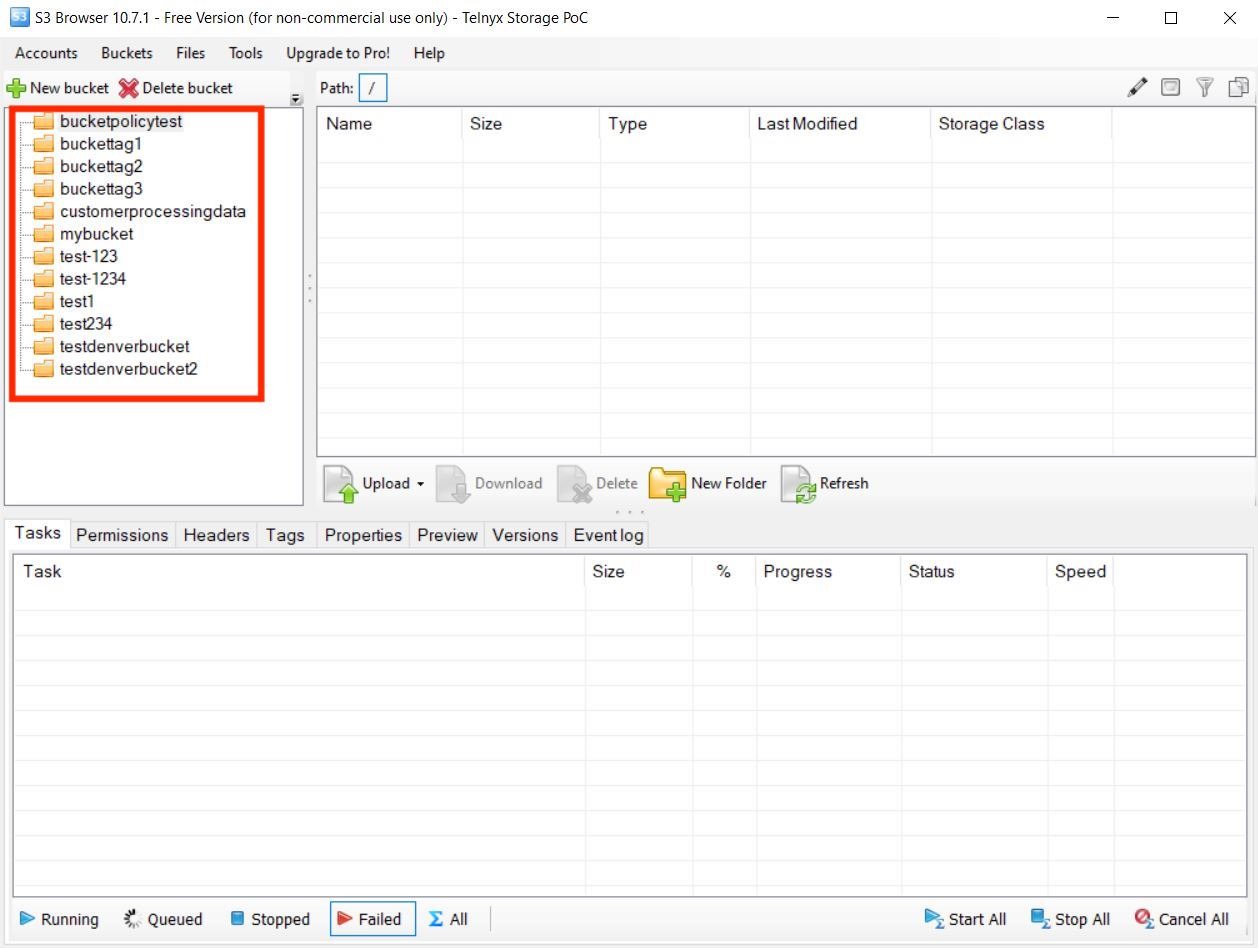Open the Buckets menu
The width and height of the screenshot is (1258, 948).
127,53
